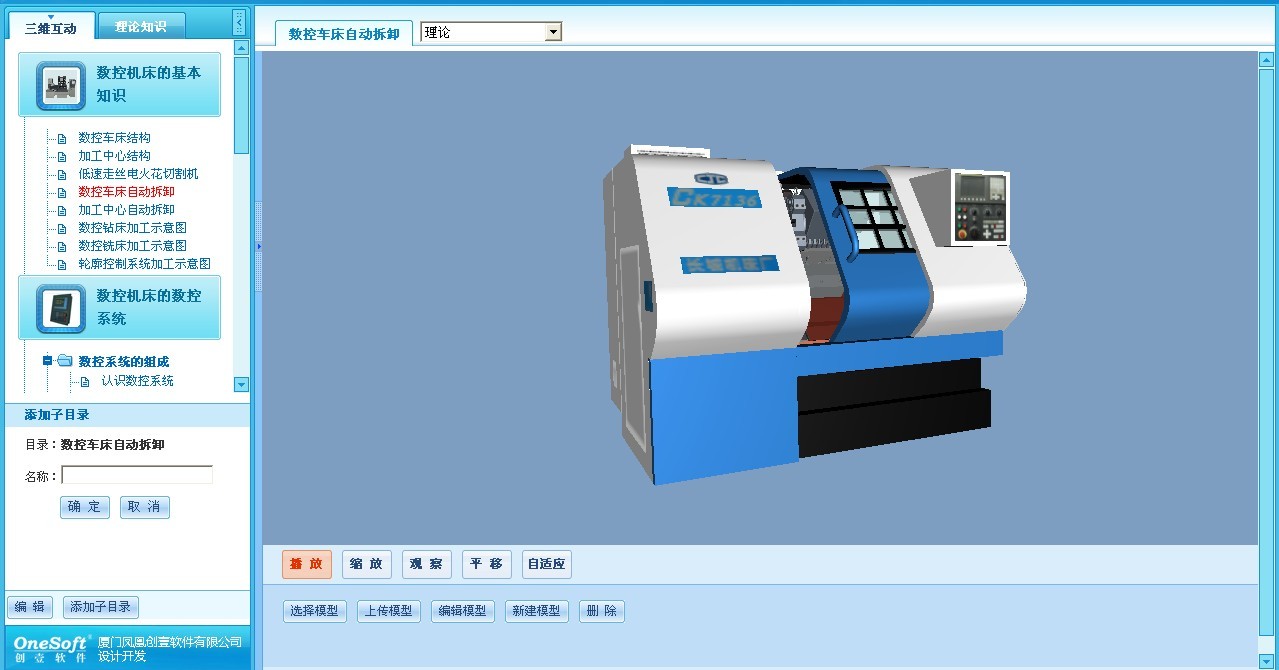Switch to the 理论知识 tab

pyautogui.click(x=141, y=27)
